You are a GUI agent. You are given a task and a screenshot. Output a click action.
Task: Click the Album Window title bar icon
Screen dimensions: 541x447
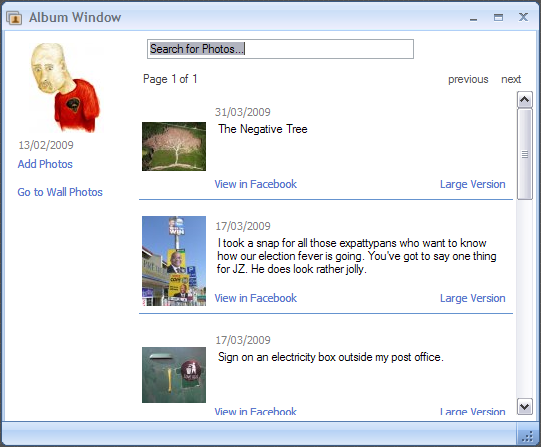[14, 18]
